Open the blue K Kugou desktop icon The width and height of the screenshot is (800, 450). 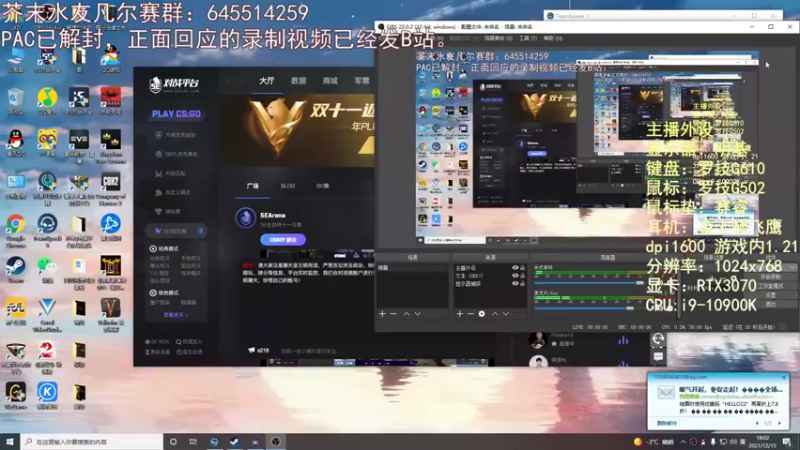tap(47, 395)
